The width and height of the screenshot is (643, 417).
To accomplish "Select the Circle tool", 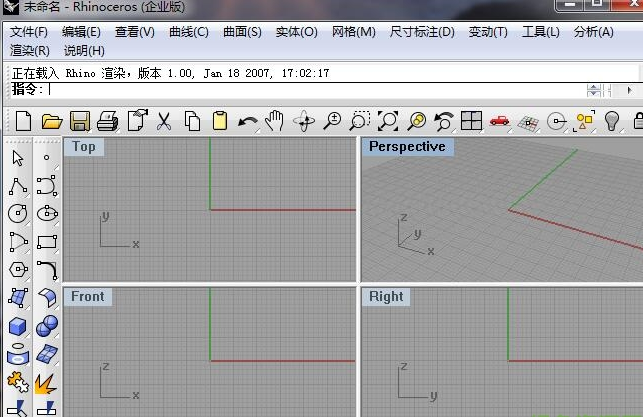I will 18,214.
